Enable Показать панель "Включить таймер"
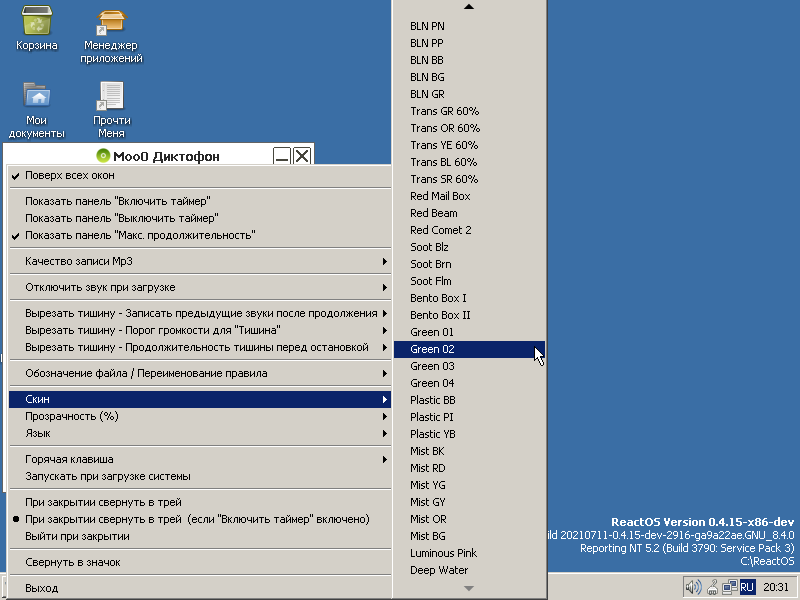Screen dimensions: 800x600 tap(200, 201)
